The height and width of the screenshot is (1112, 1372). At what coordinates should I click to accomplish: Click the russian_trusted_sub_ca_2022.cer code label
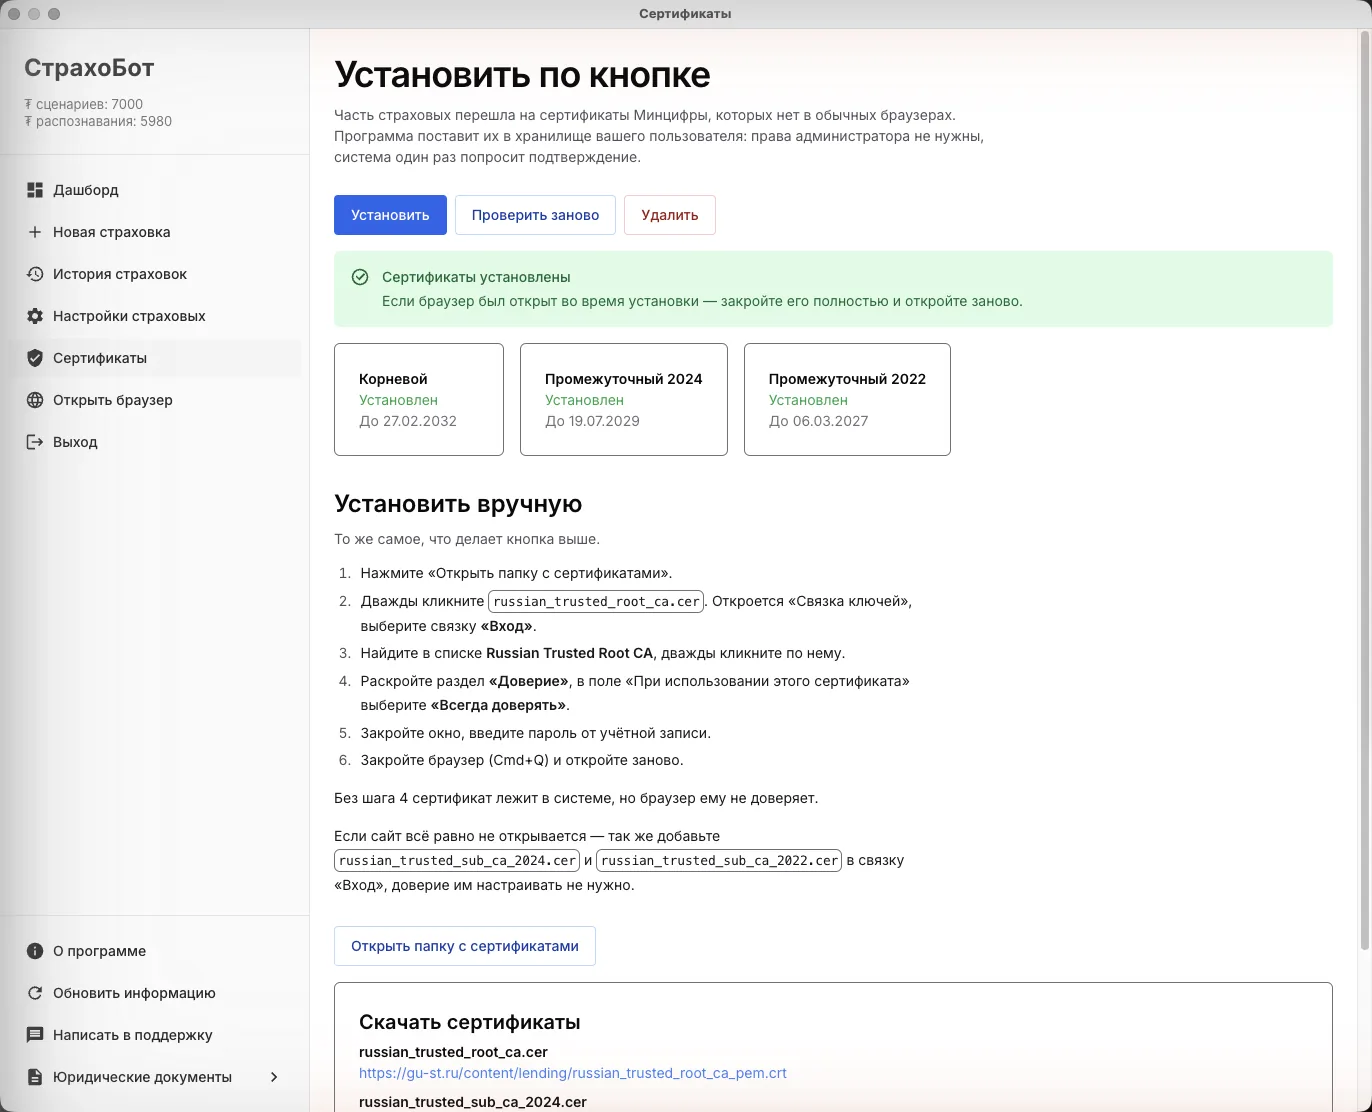click(719, 860)
